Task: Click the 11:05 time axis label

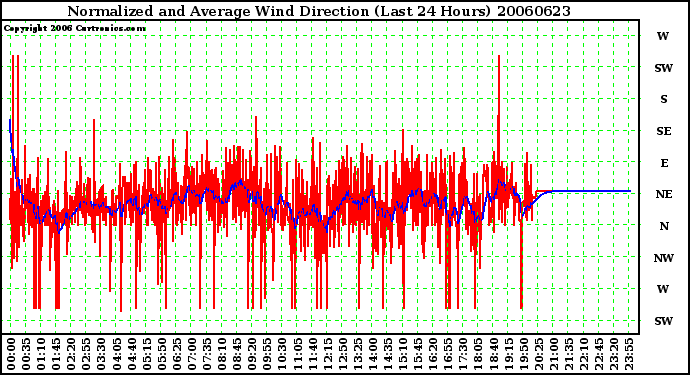Action: click(x=297, y=354)
